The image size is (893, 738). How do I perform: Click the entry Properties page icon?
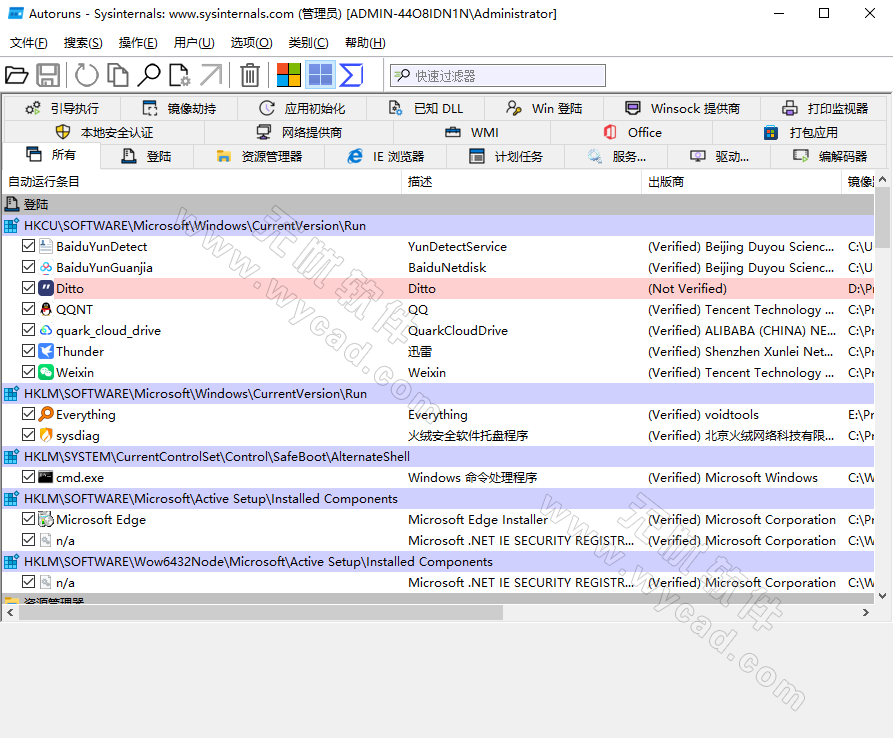click(179, 75)
